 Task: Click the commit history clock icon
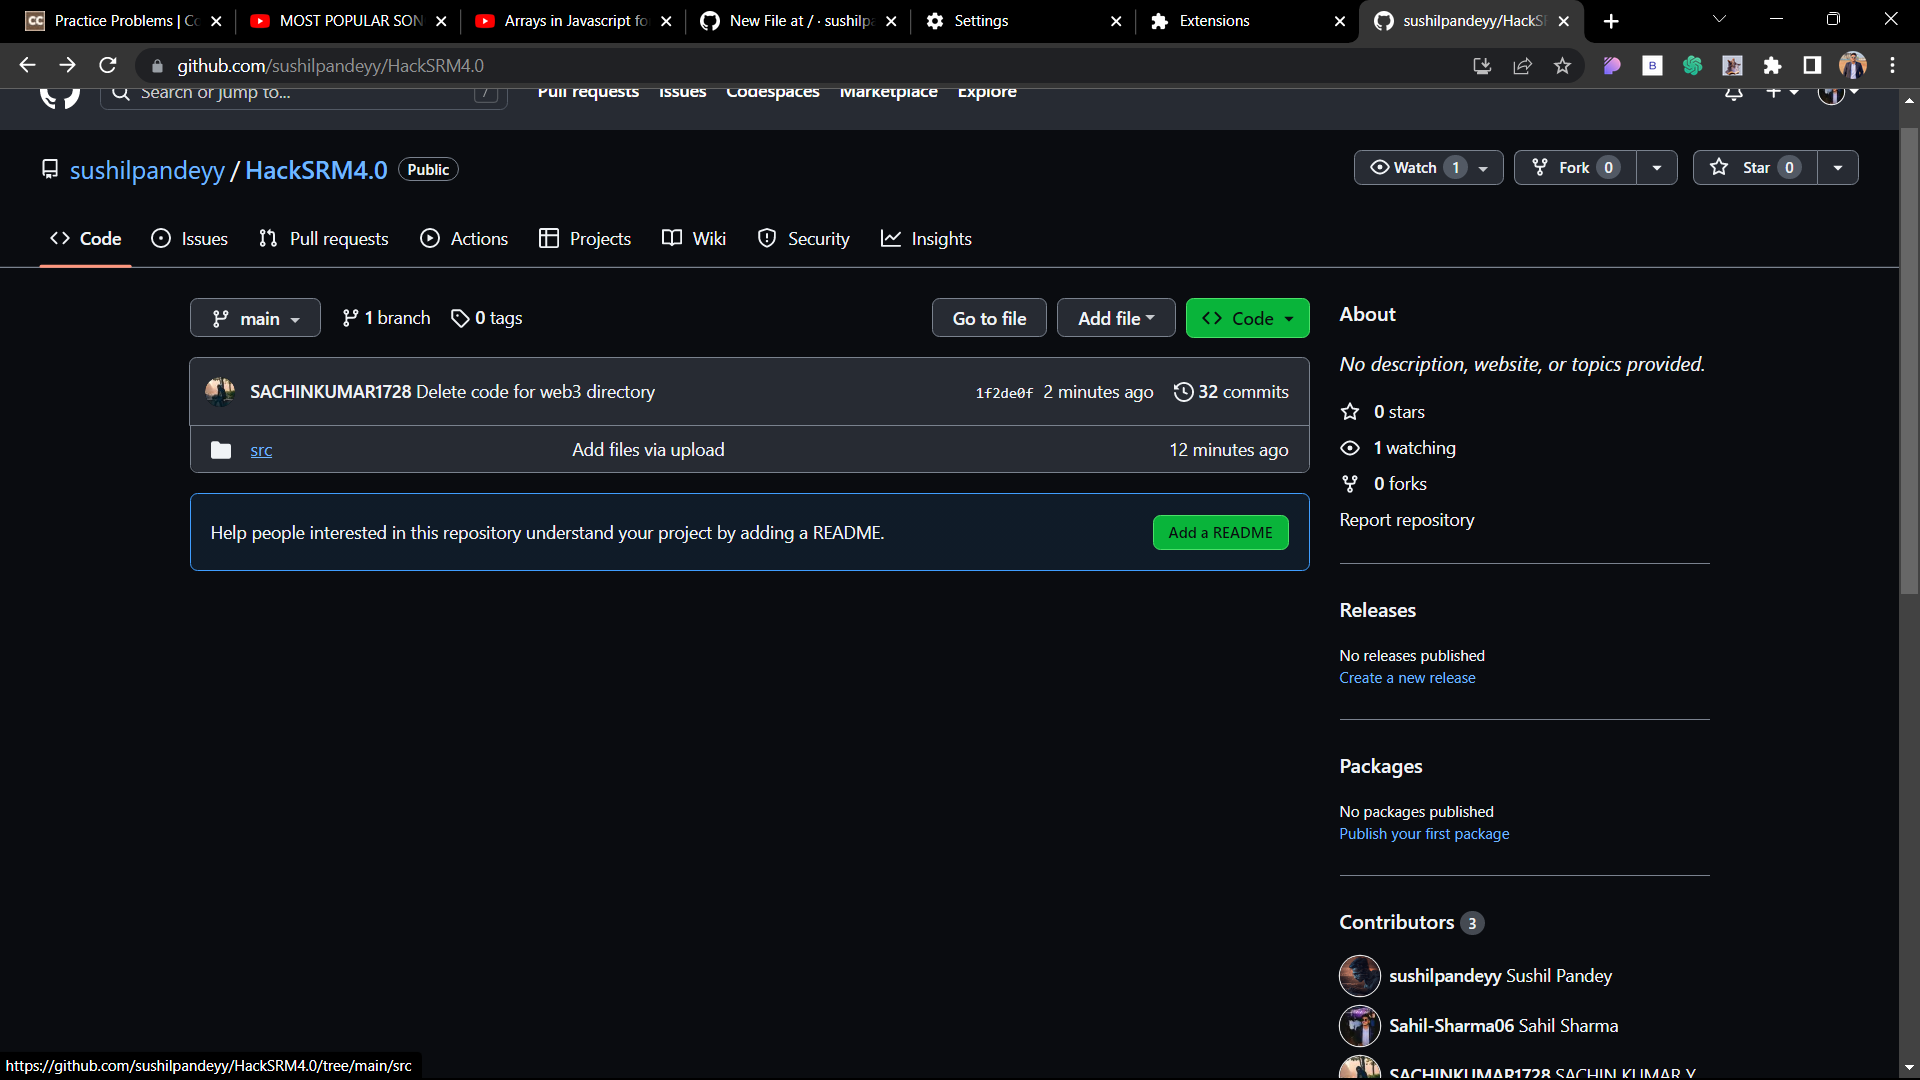click(1183, 391)
